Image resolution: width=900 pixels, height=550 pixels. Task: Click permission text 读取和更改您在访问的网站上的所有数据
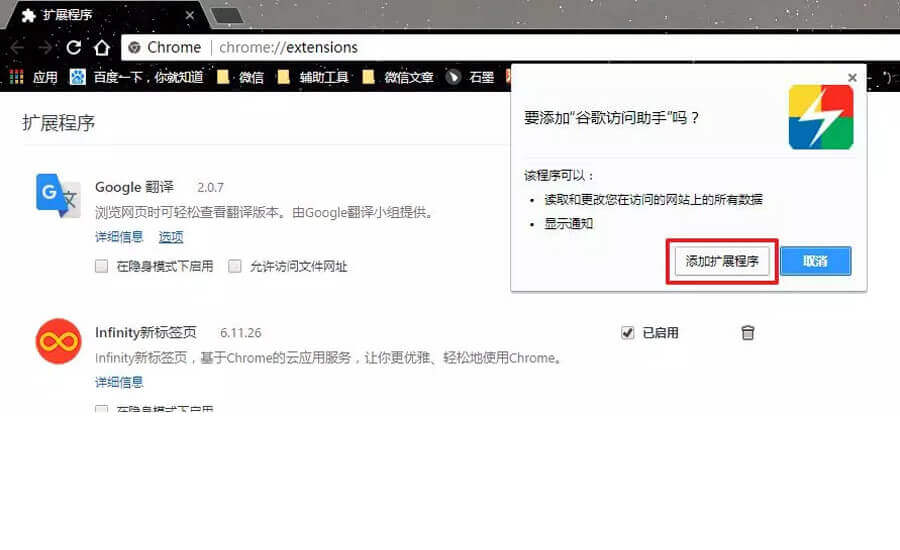pyautogui.click(x=654, y=200)
